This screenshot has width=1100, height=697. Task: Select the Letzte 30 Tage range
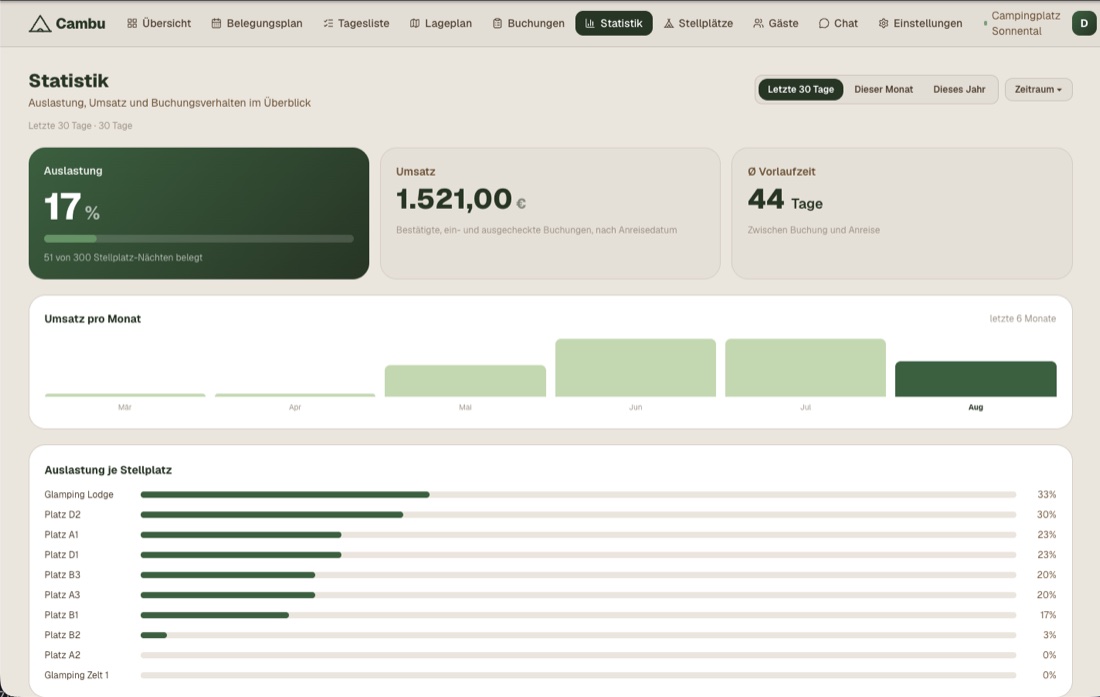(800, 89)
